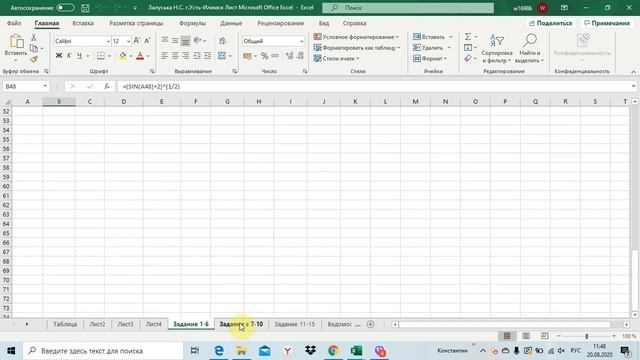Viewport: 640px width, 360px height.
Task: Switch to the Вставка ribbon tab
Action: coord(83,23)
